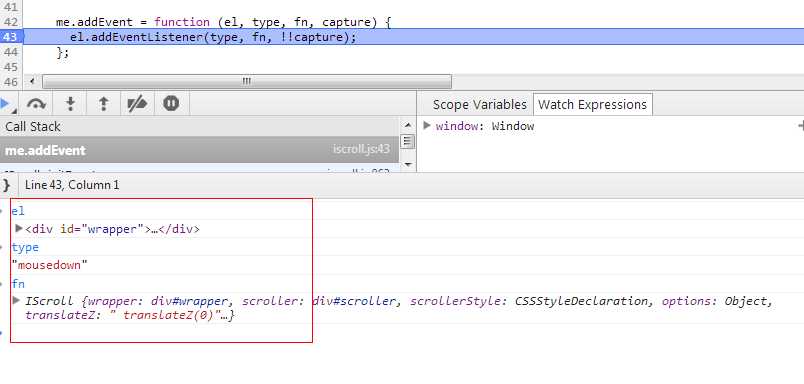Click line number 43 in the gutter

(10, 37)
